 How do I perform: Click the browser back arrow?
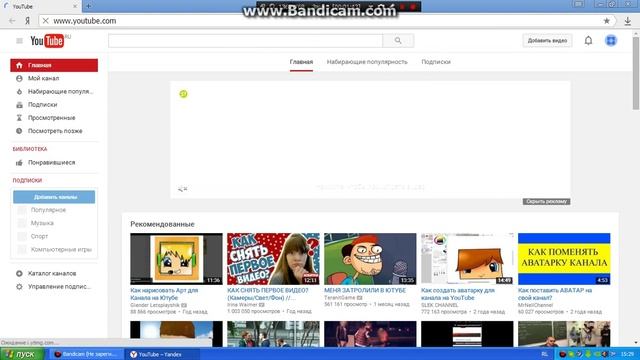[x=12, y=21]
